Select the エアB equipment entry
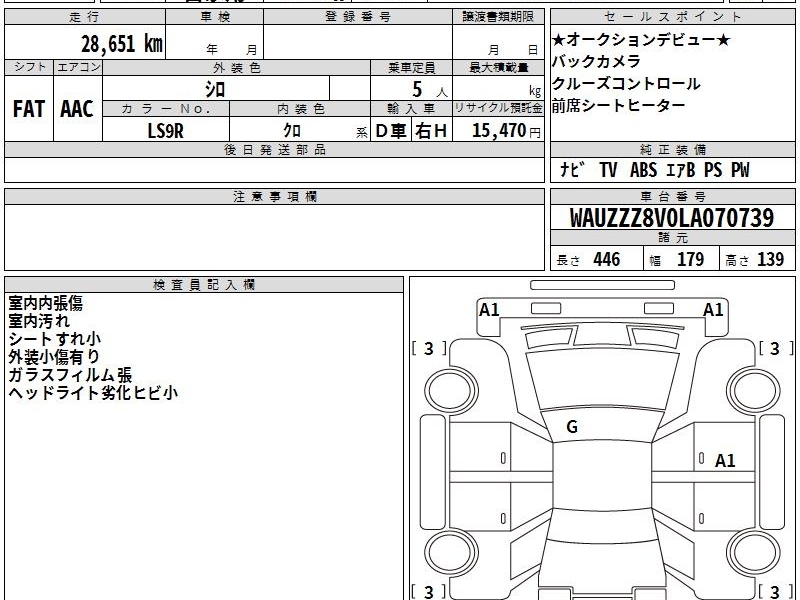The image size is (800, 600). coord(681,169)
